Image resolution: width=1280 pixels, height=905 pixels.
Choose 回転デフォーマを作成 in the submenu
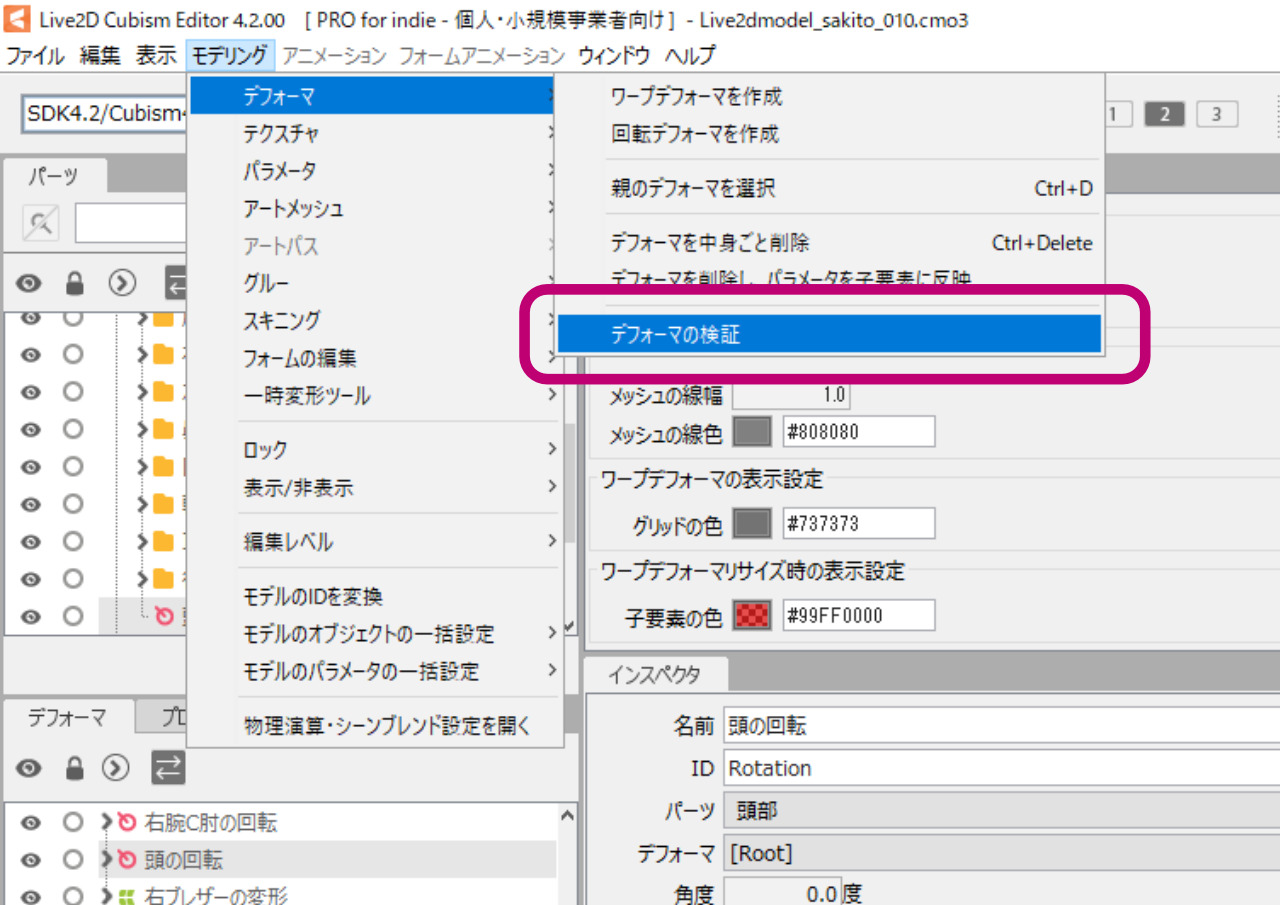click(829, 134)
